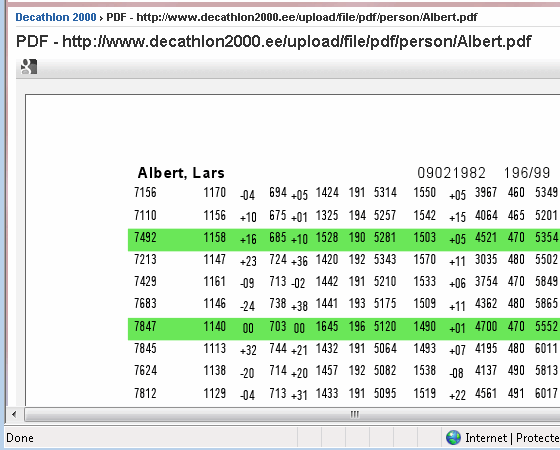
Task: Click the score '7624'
Action: click(x=145, y=370)
